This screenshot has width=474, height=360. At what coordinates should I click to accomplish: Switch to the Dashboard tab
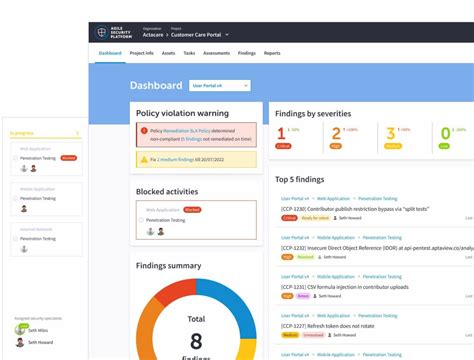pyautogui.click(x=110, y=53)
